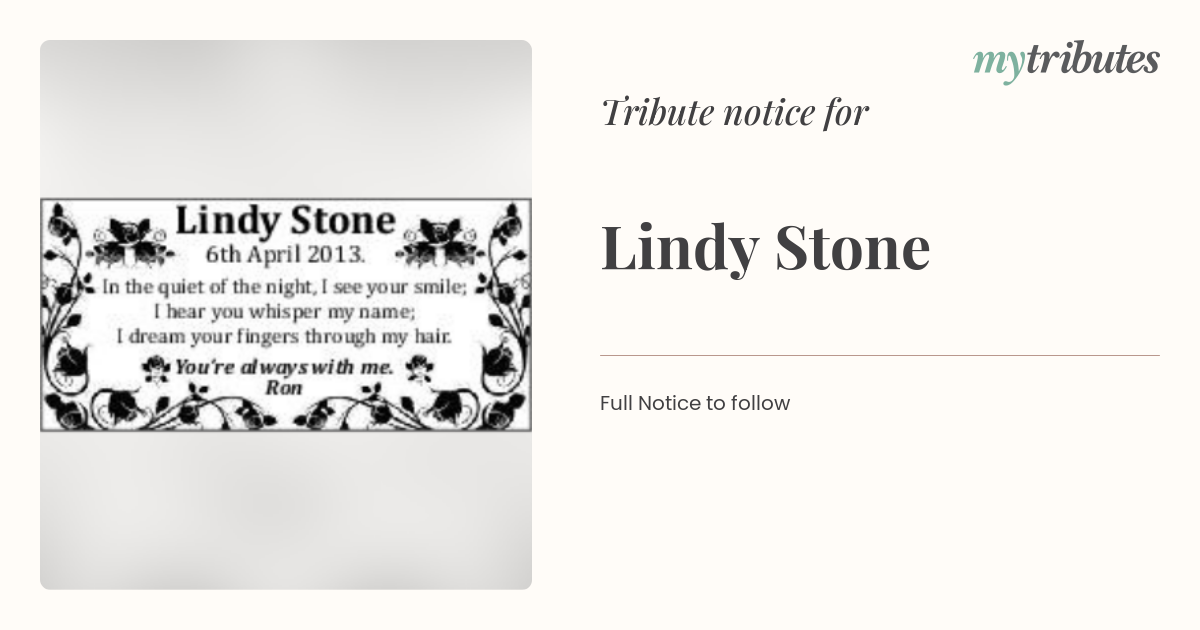Click the top-right rose ornament in notice
The height and width of the screenshot is (630, 1200).
440,240
